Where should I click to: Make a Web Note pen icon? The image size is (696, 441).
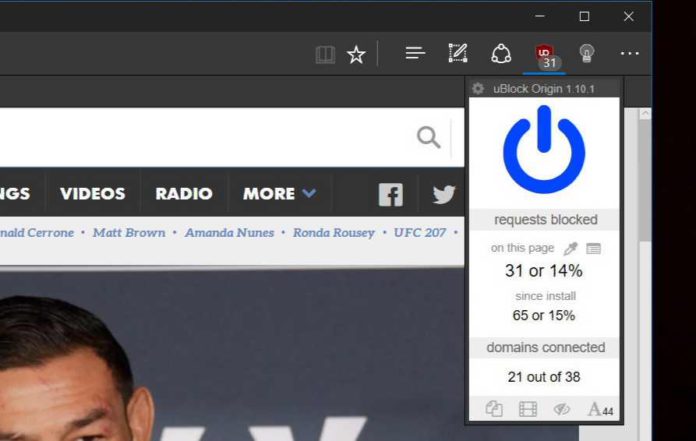point(458,53)
